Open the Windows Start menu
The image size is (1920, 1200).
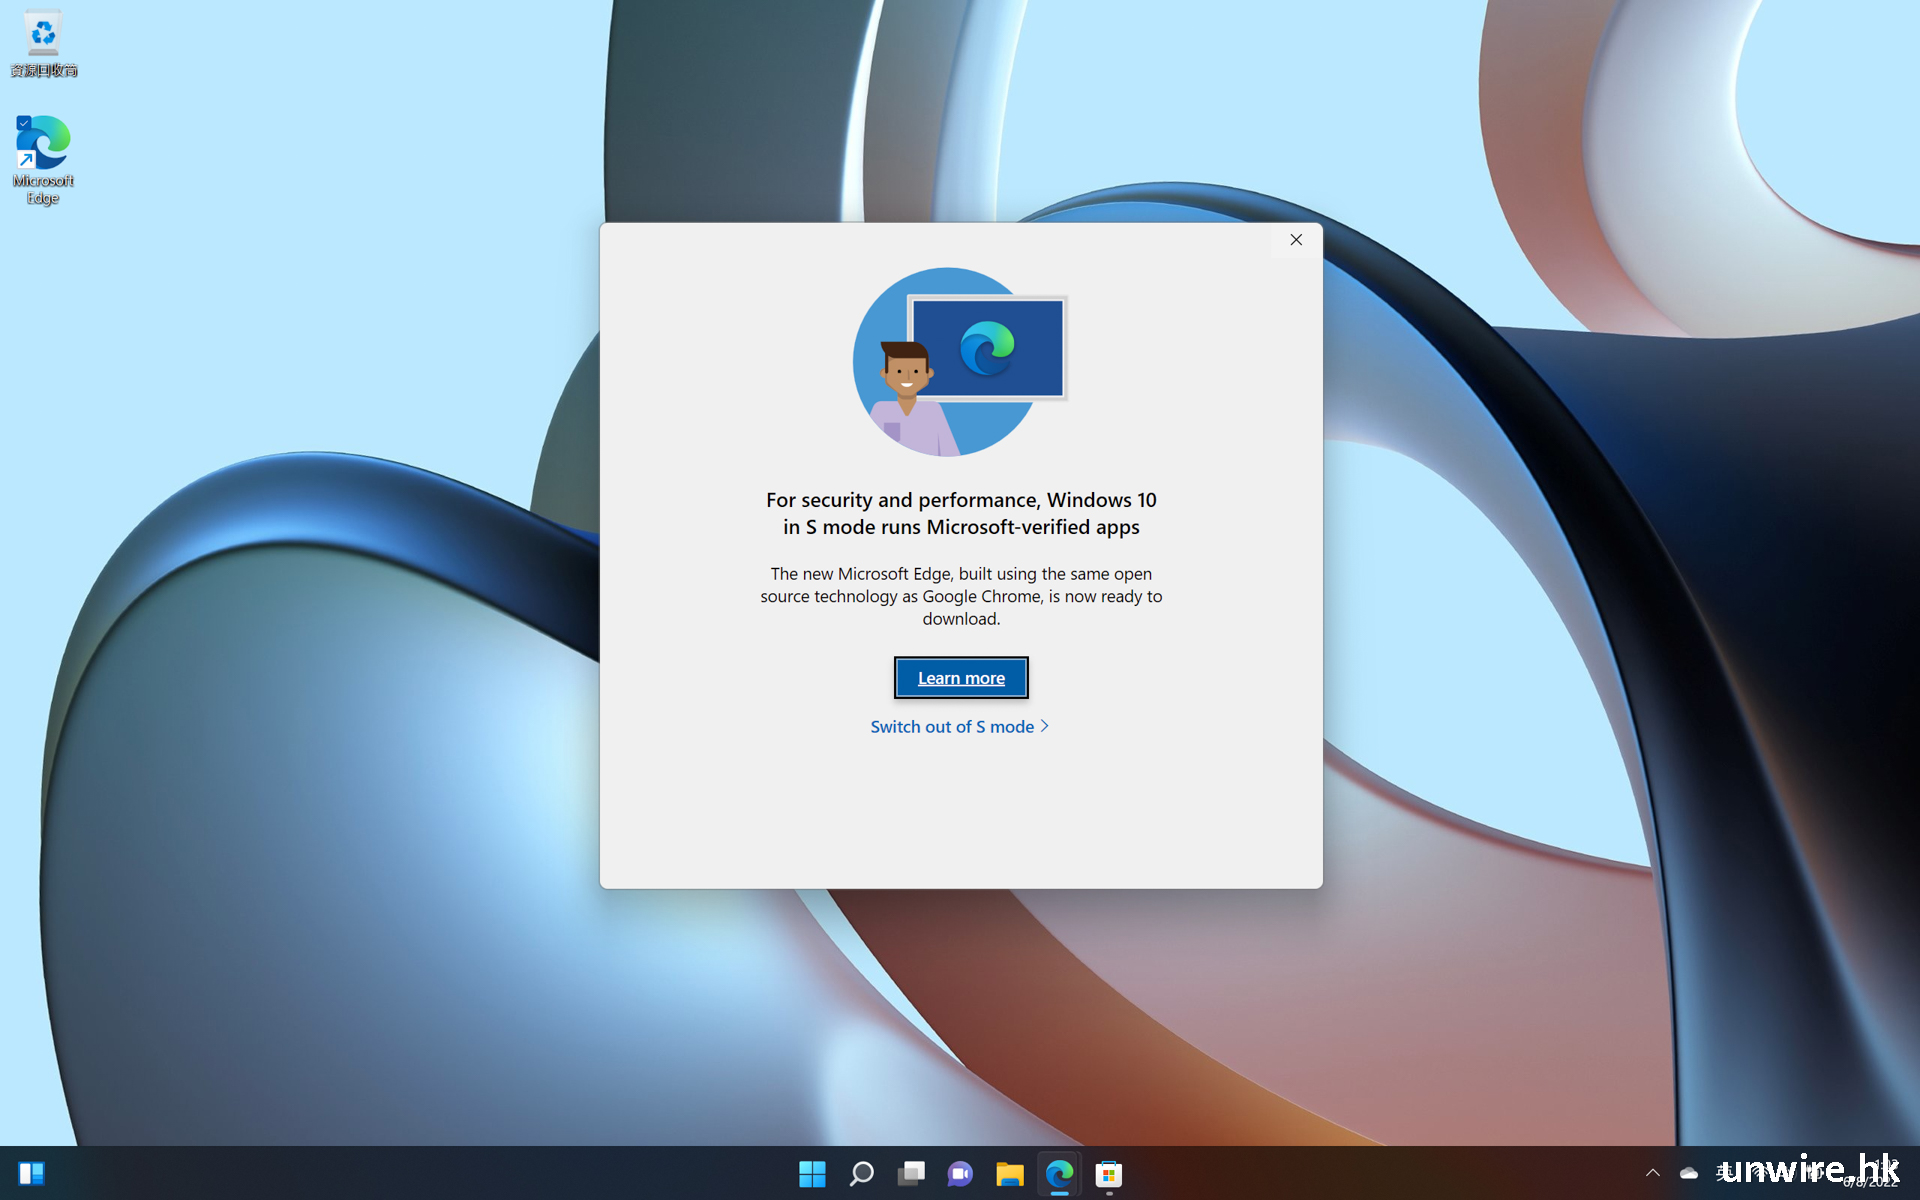pyautogui.click(x=812, y=1173)
